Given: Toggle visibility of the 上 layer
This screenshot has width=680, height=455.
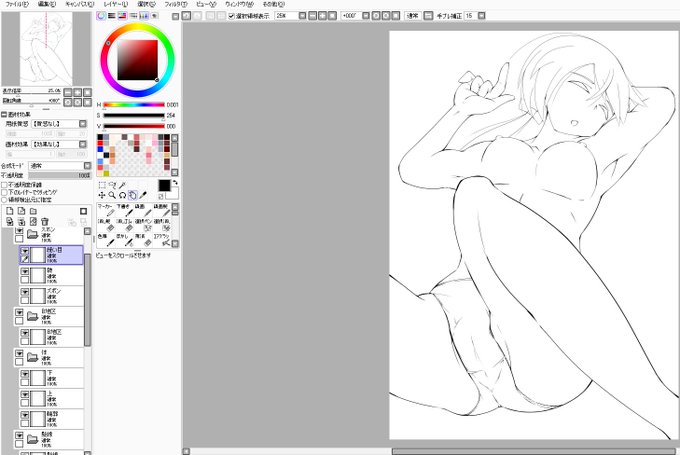Looking at the screenshot, I should [x=25, y=395].
